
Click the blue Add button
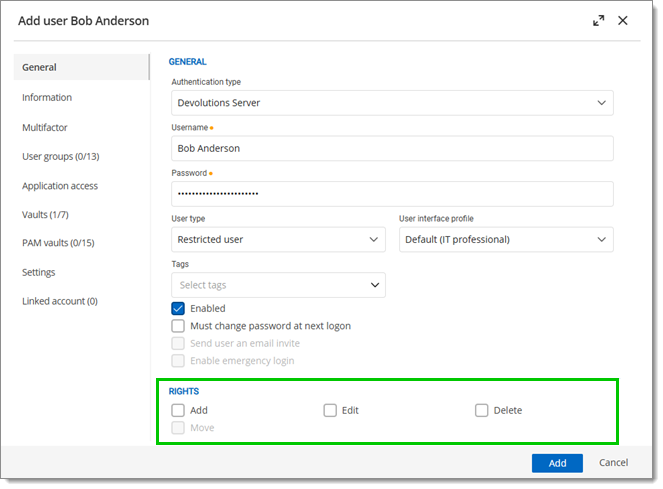tap(557, 463)
